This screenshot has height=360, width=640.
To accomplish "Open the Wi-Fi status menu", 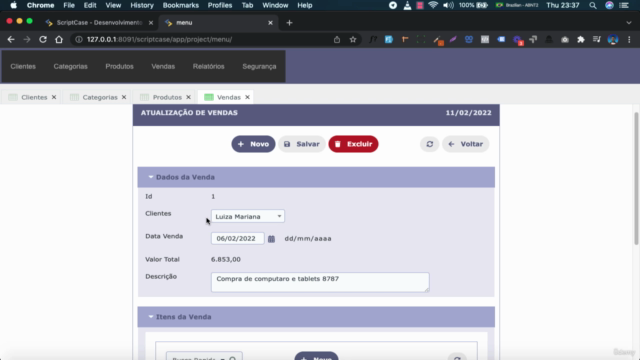I will [x=433, y=5].
